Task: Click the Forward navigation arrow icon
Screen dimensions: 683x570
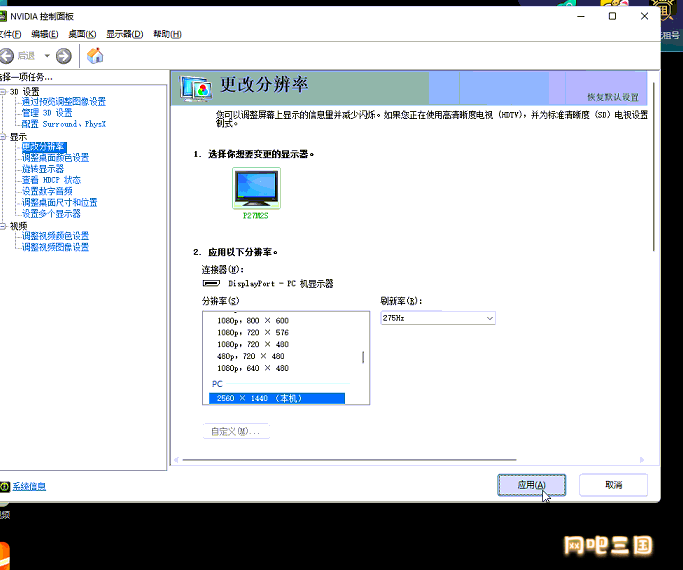Action: point(64,56)
